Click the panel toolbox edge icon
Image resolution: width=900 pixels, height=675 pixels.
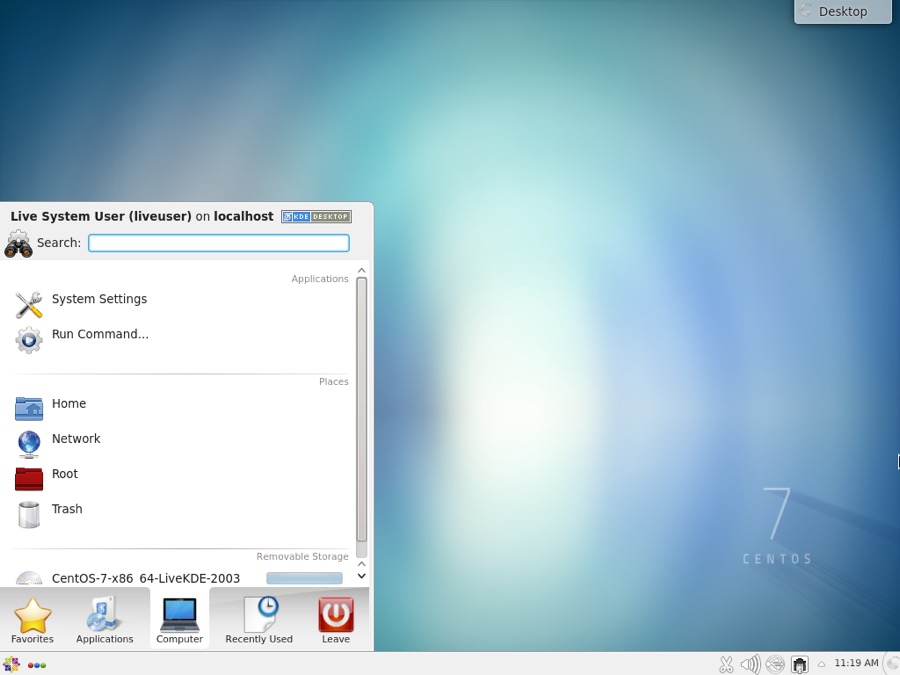pyautogui.click(x=893, y=664)
